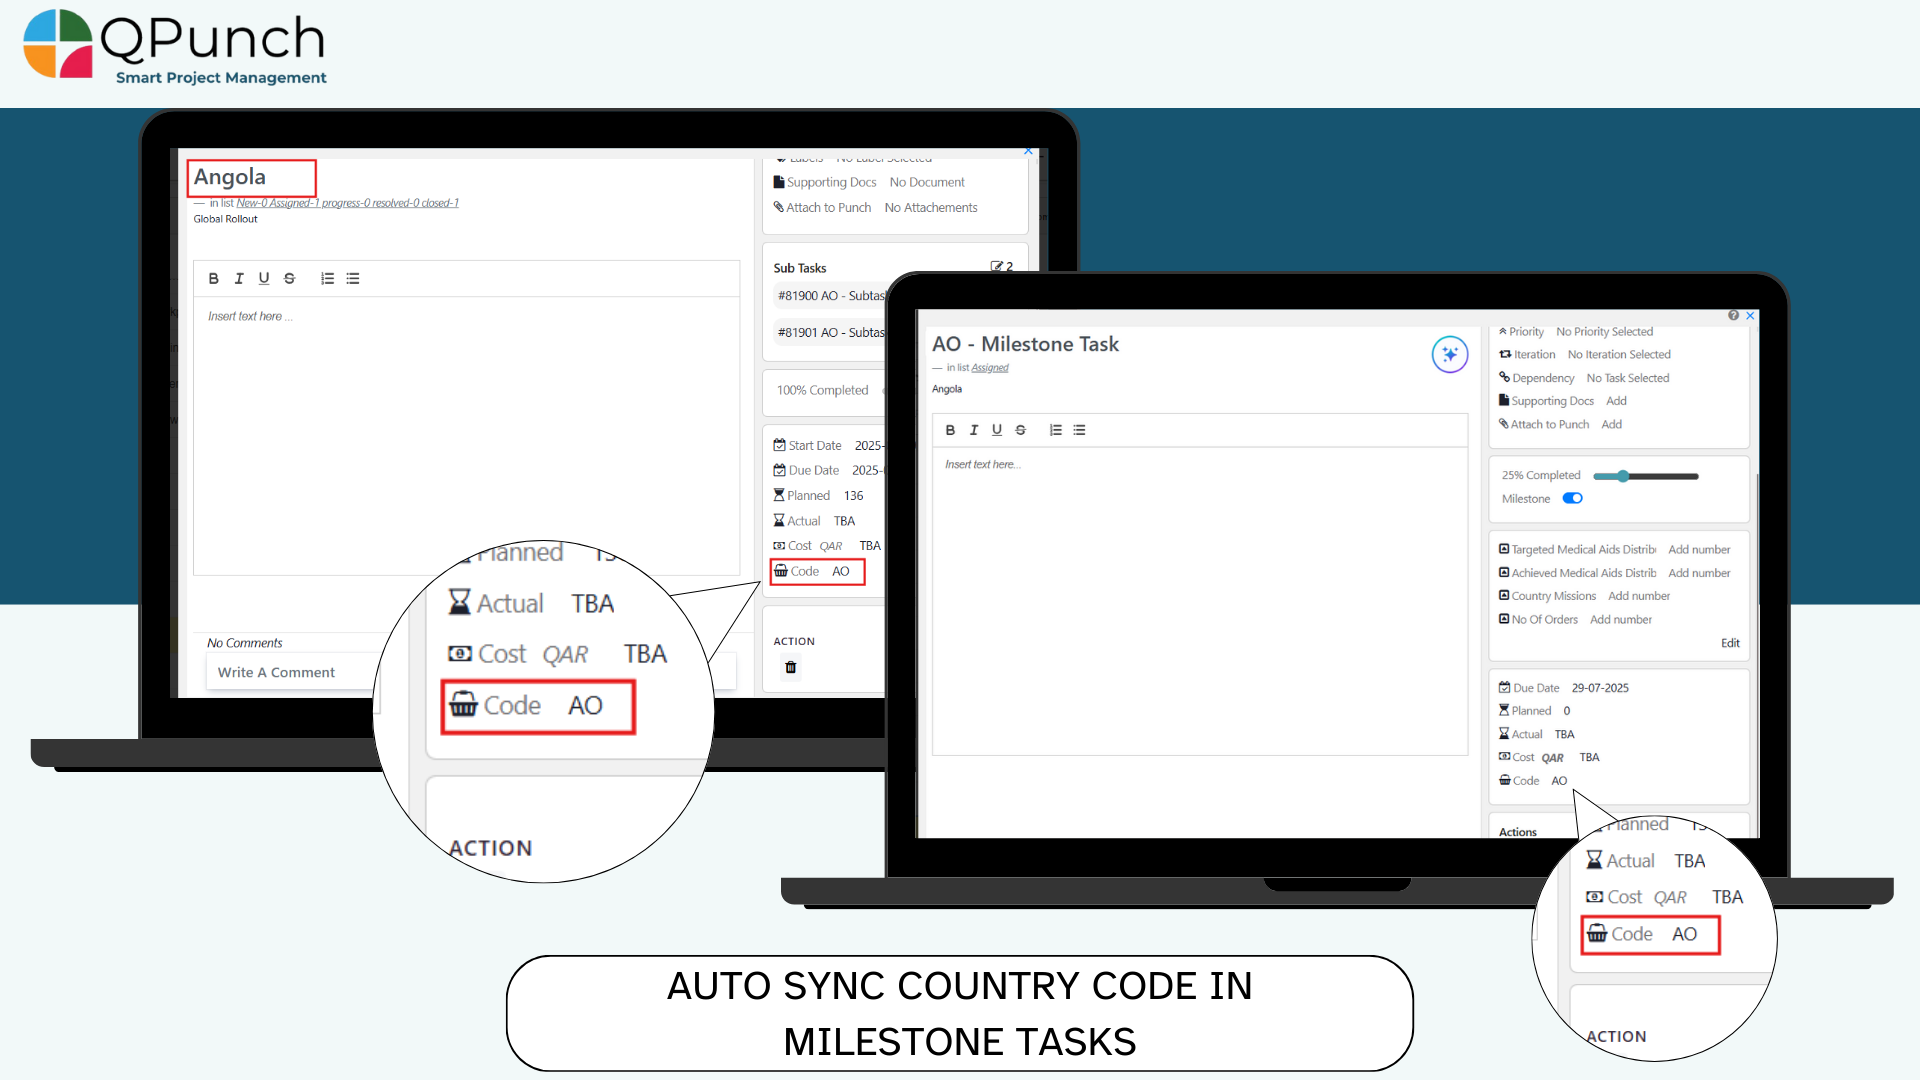1920x1080 pixels.
Task: Click italic in Milestone Task editor
Action: tap(973, 430)
